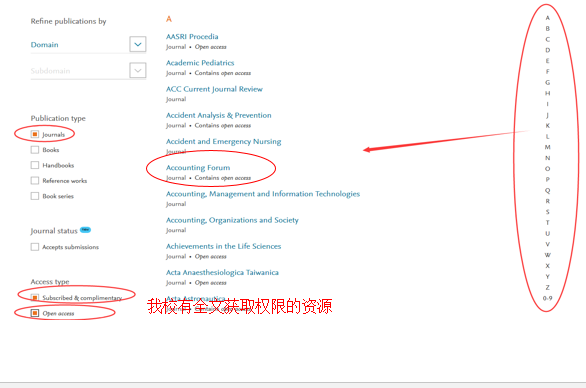Image resolution: width=586 pixels, height=388 pixels.
Task: Jump to letter L in index
Action: coord(548,136)
